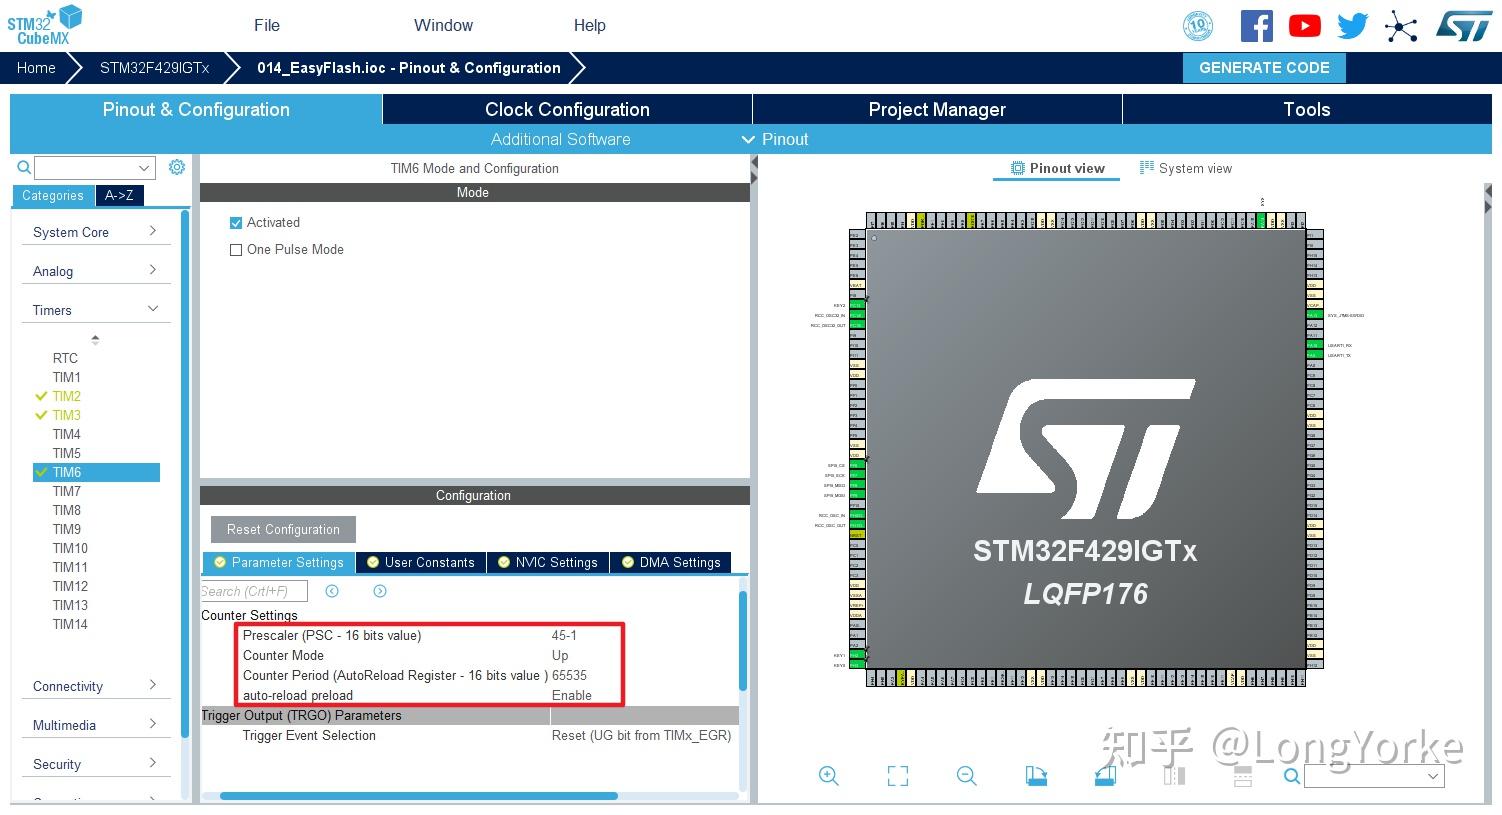Zoom out of the pinout view
The width and height of the screenshot is (1502, 815).
point(965,776)
